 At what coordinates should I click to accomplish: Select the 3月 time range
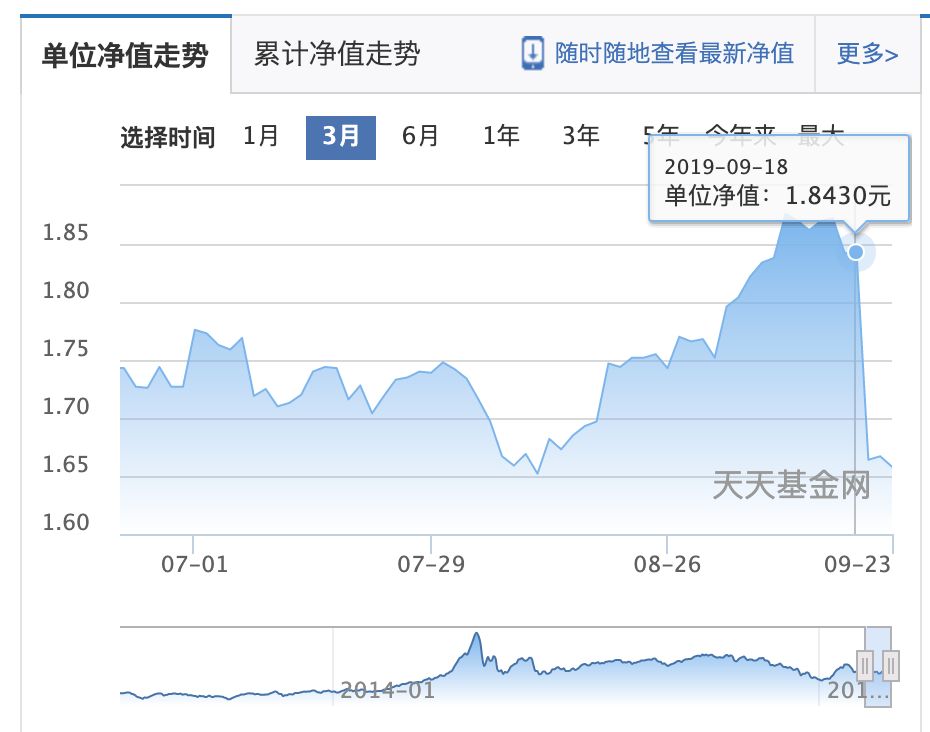[x=340, y=138]
